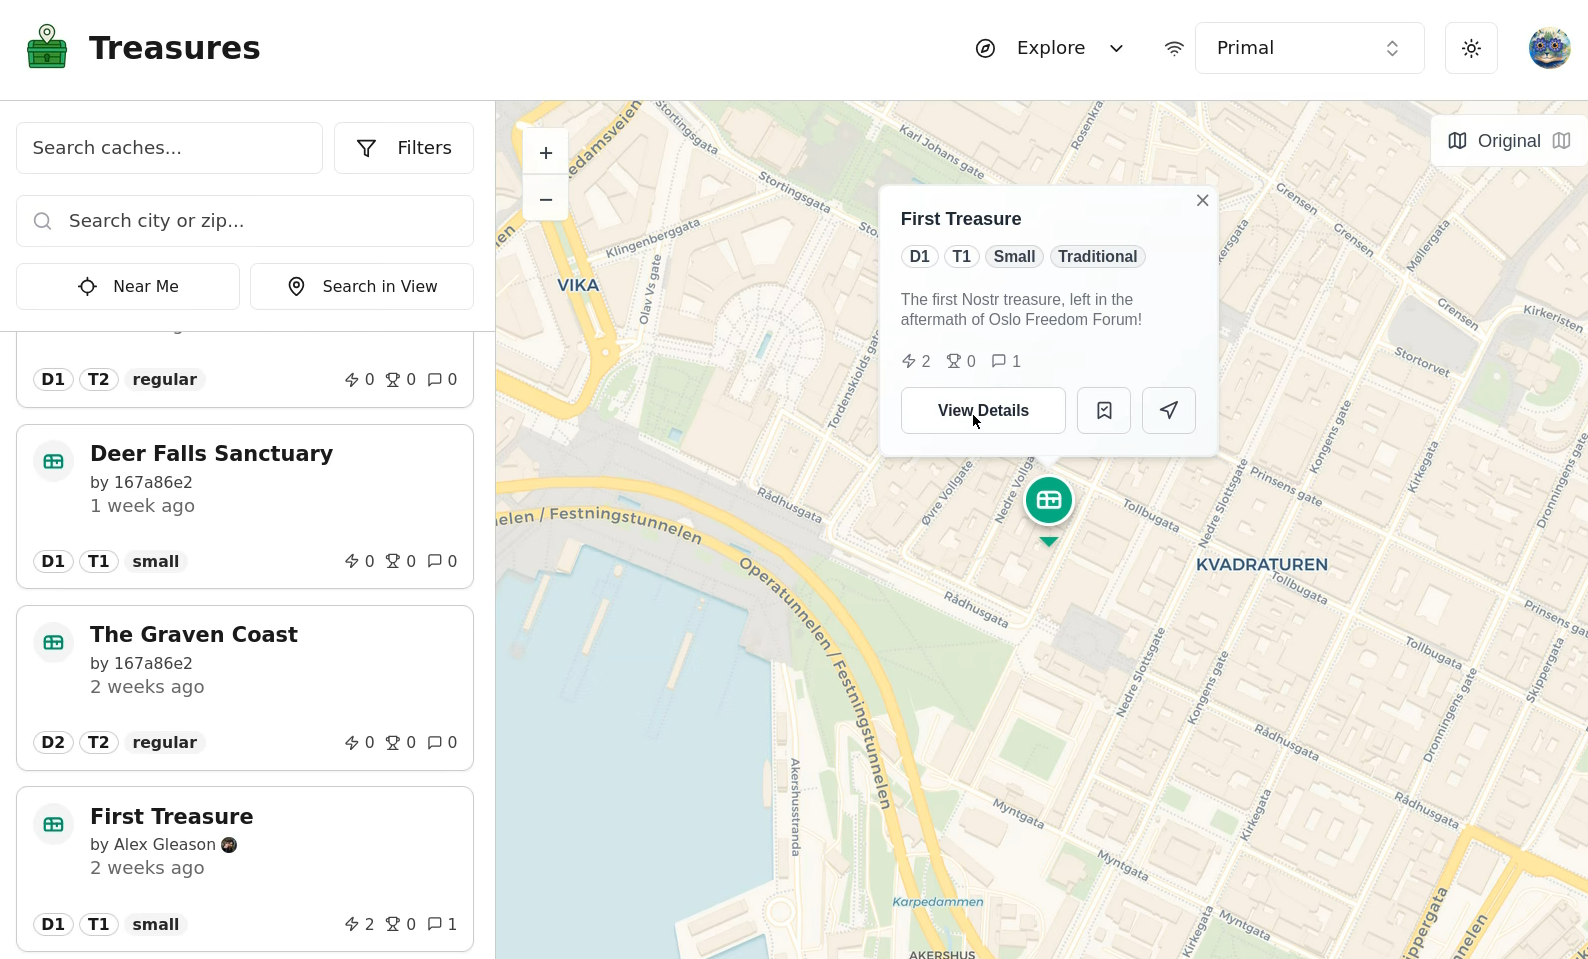Focus the Search caches input field
The width and height of the screenshot is (1588, 959).
[169, 148]
